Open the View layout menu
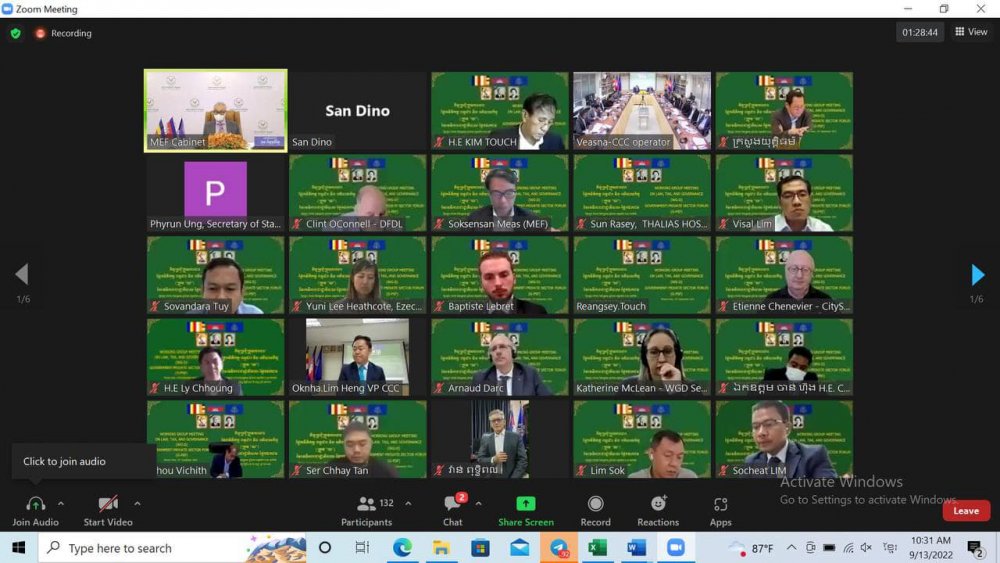The height and width of the screenshot is (563, 1000). 971,32
